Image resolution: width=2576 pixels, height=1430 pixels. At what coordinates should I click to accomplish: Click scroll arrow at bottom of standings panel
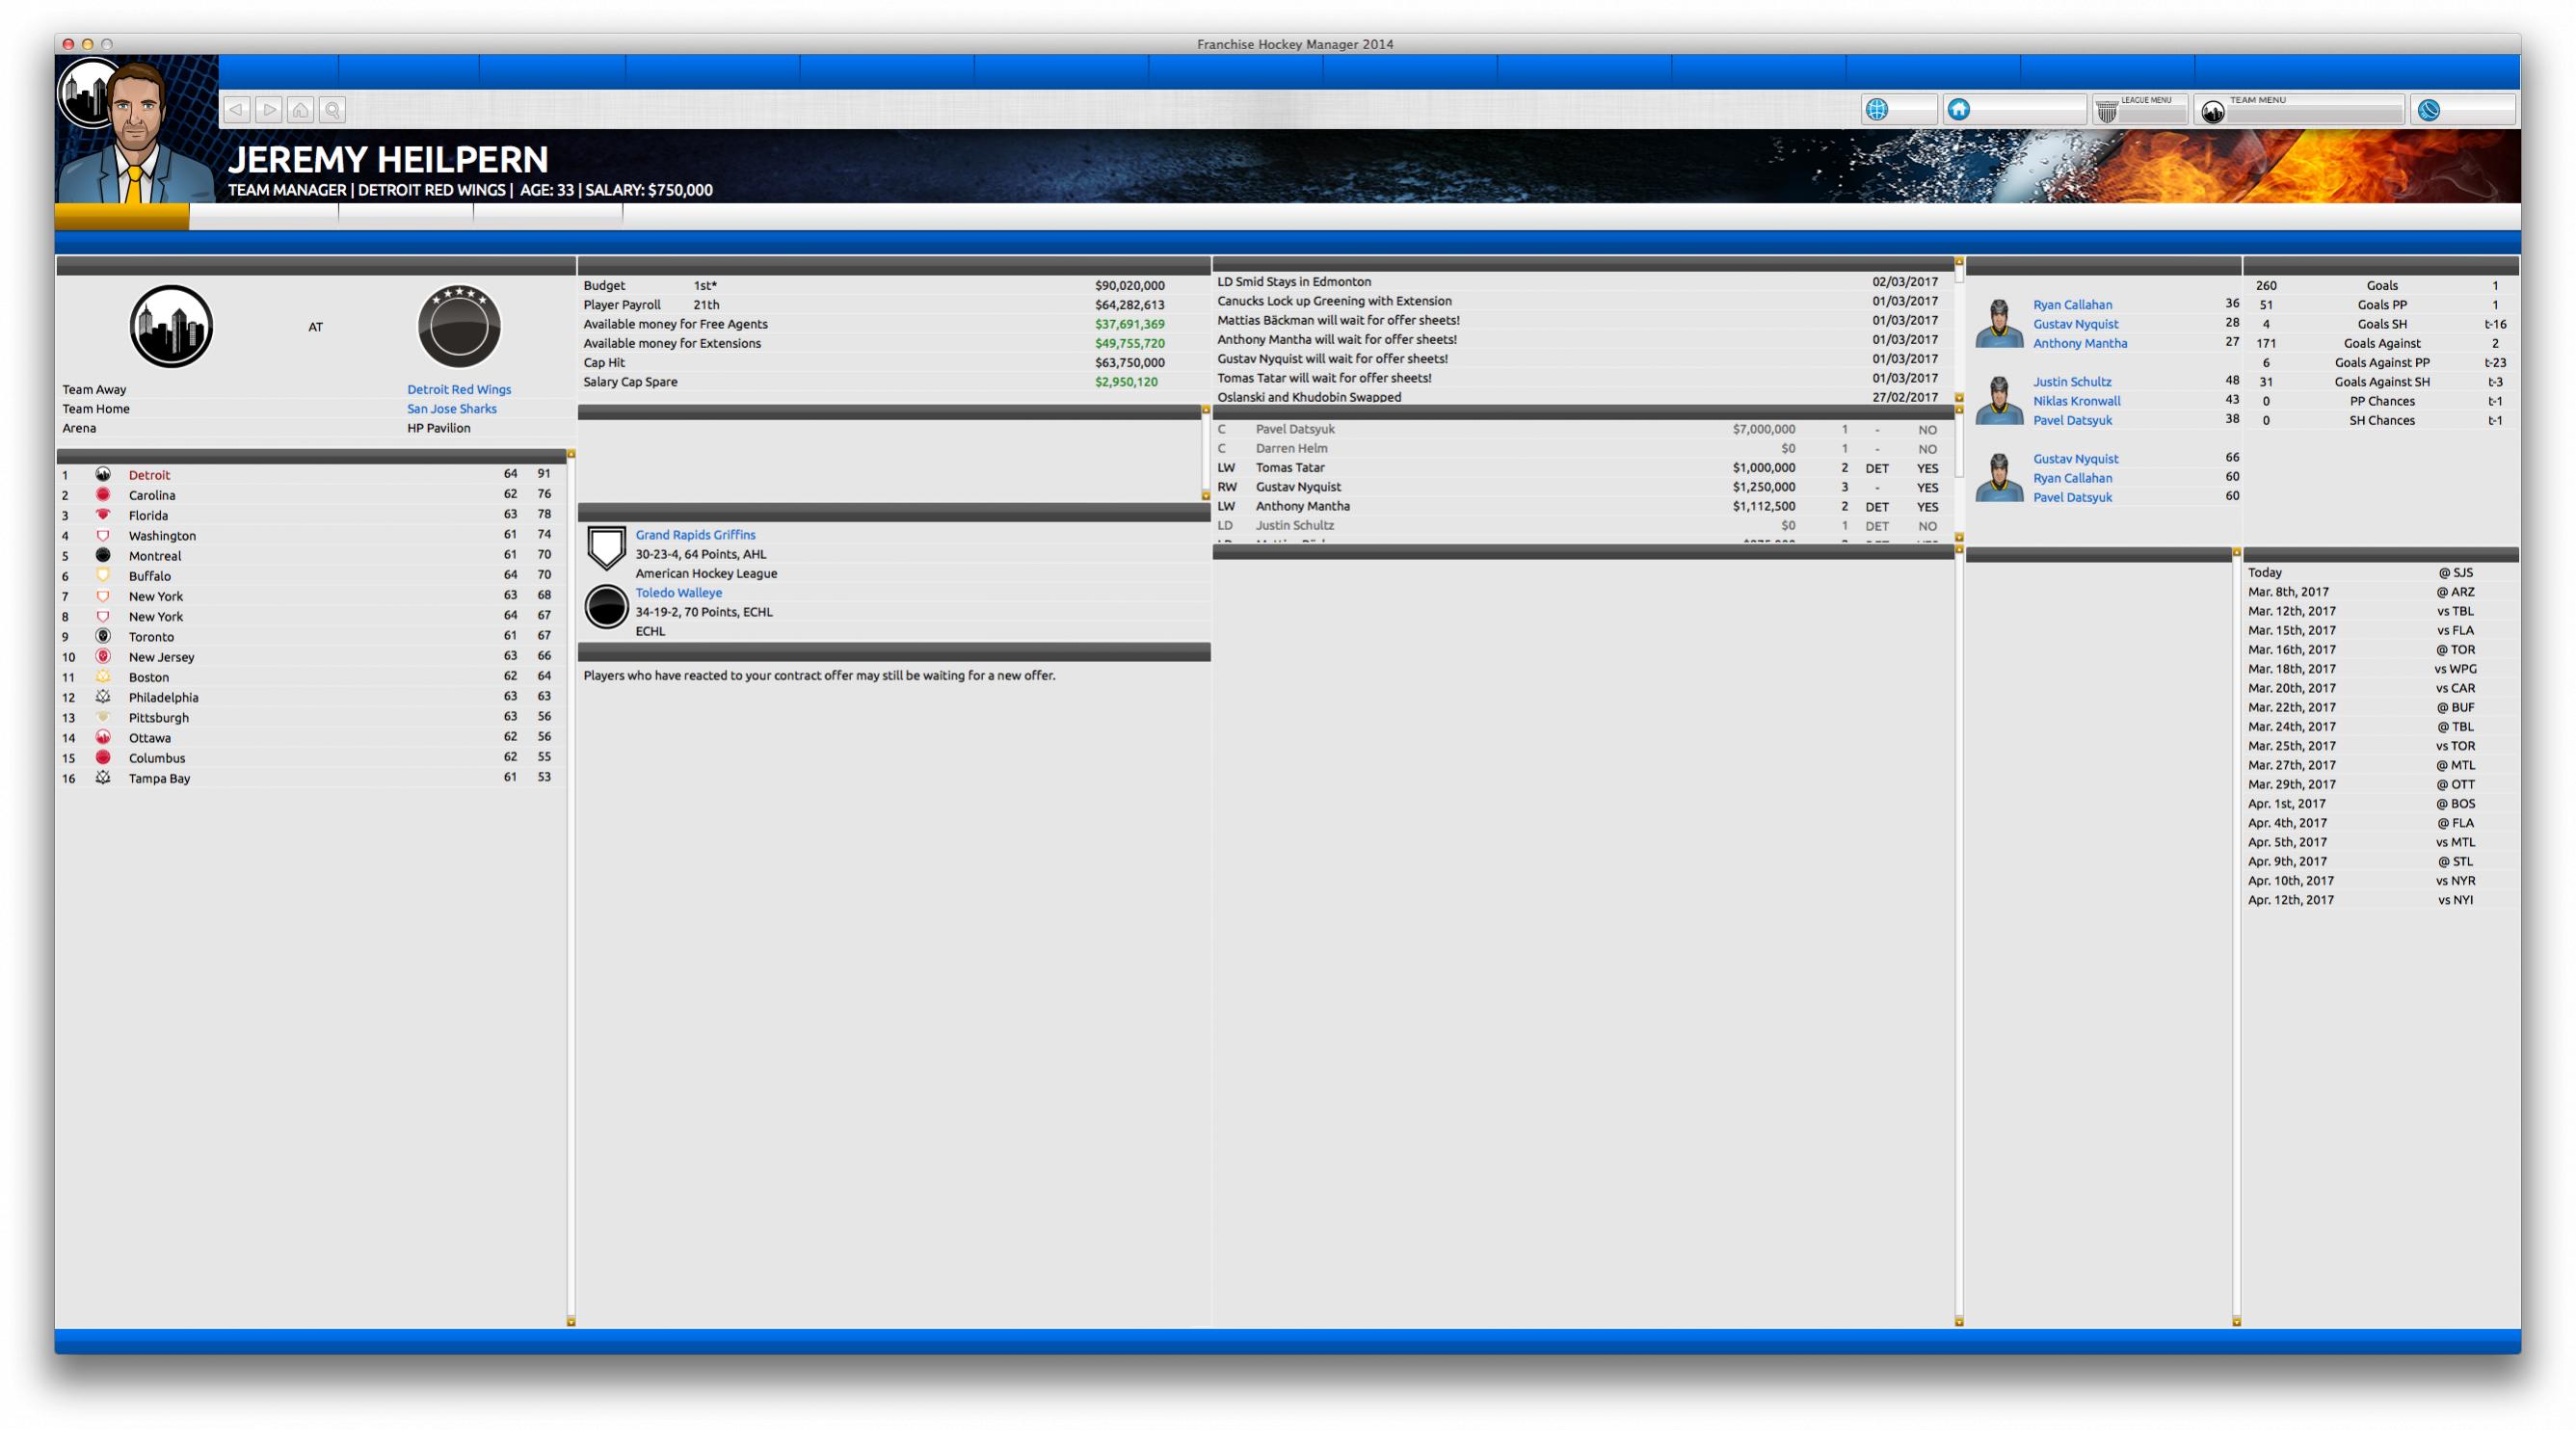coord(571,1322)
